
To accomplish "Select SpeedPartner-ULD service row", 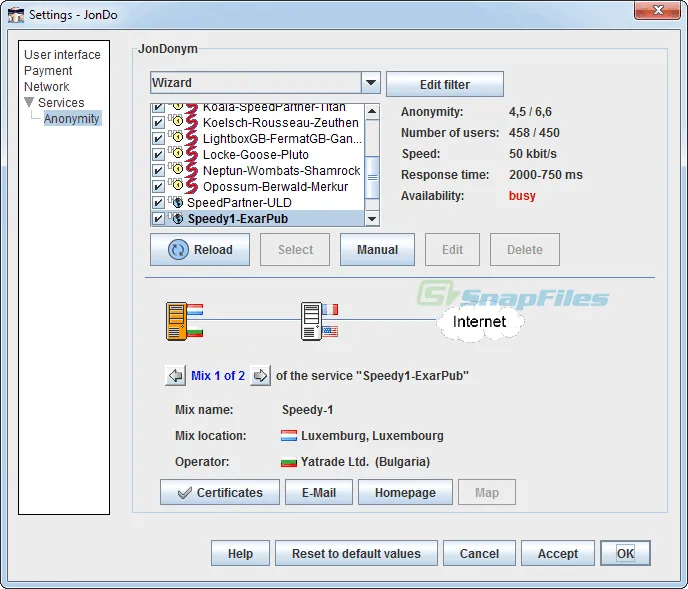I will tap(258, 202).
